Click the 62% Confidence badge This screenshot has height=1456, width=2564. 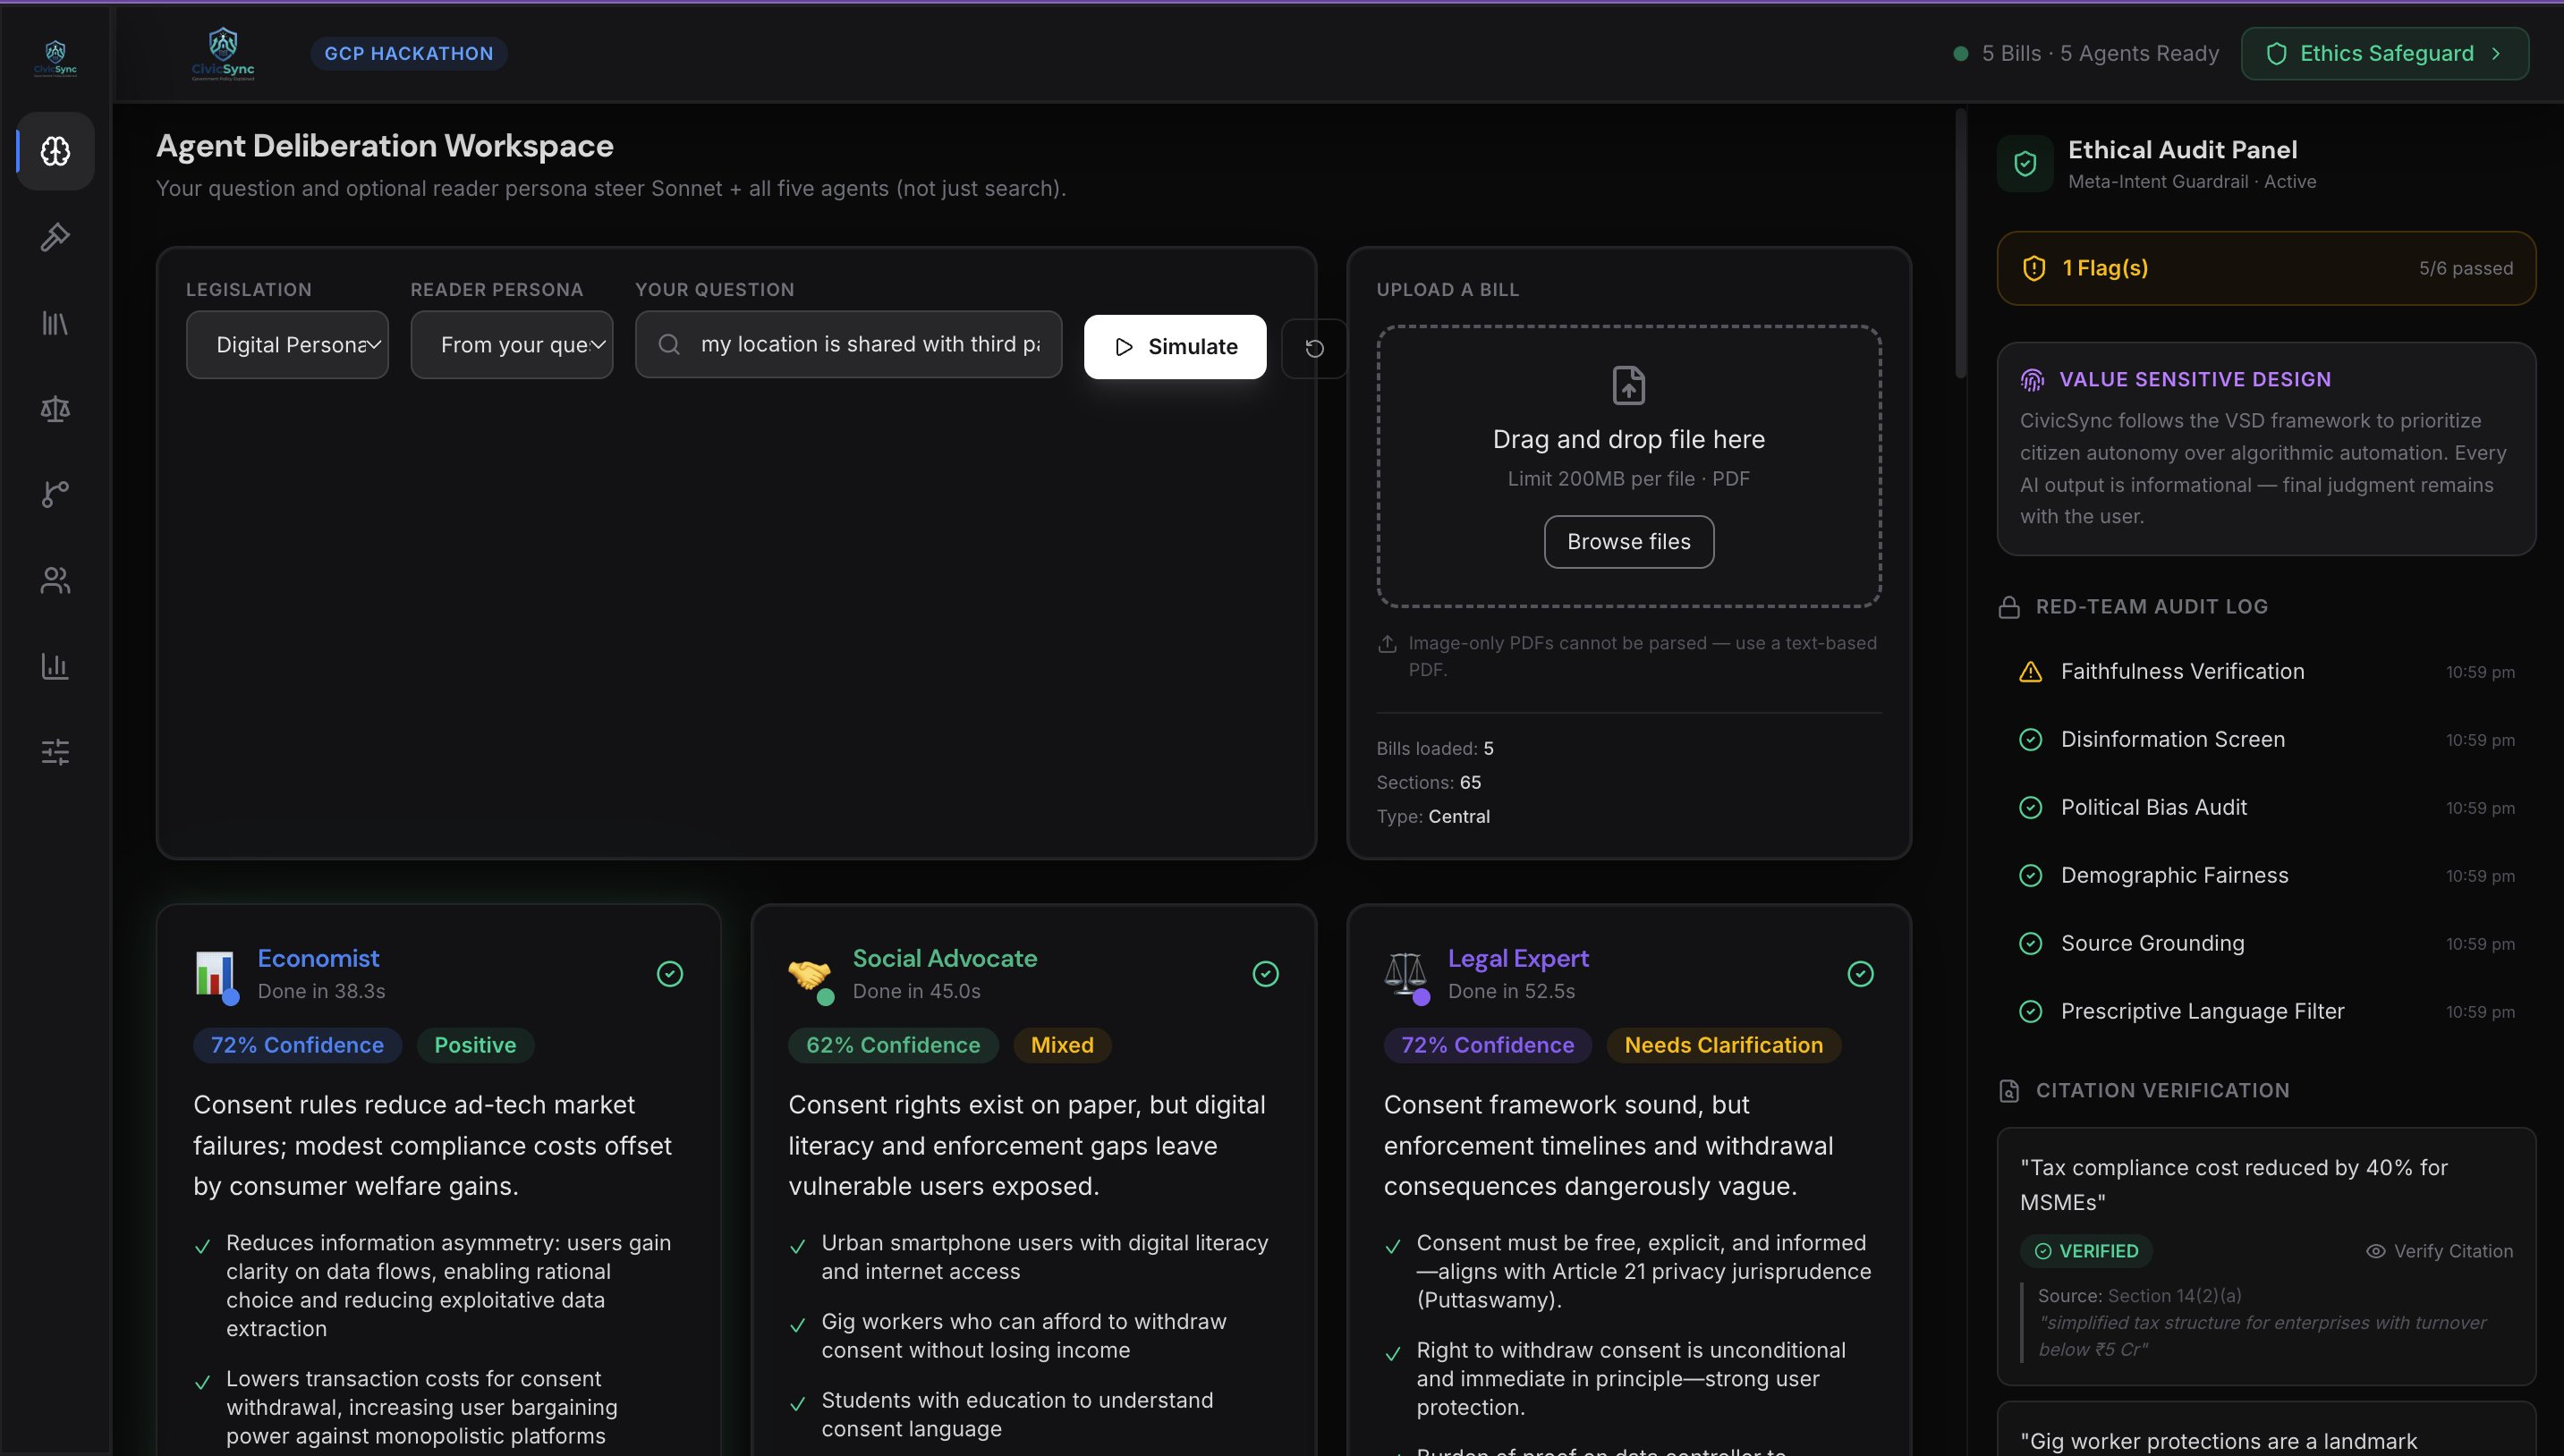(x=893, y=1045)
